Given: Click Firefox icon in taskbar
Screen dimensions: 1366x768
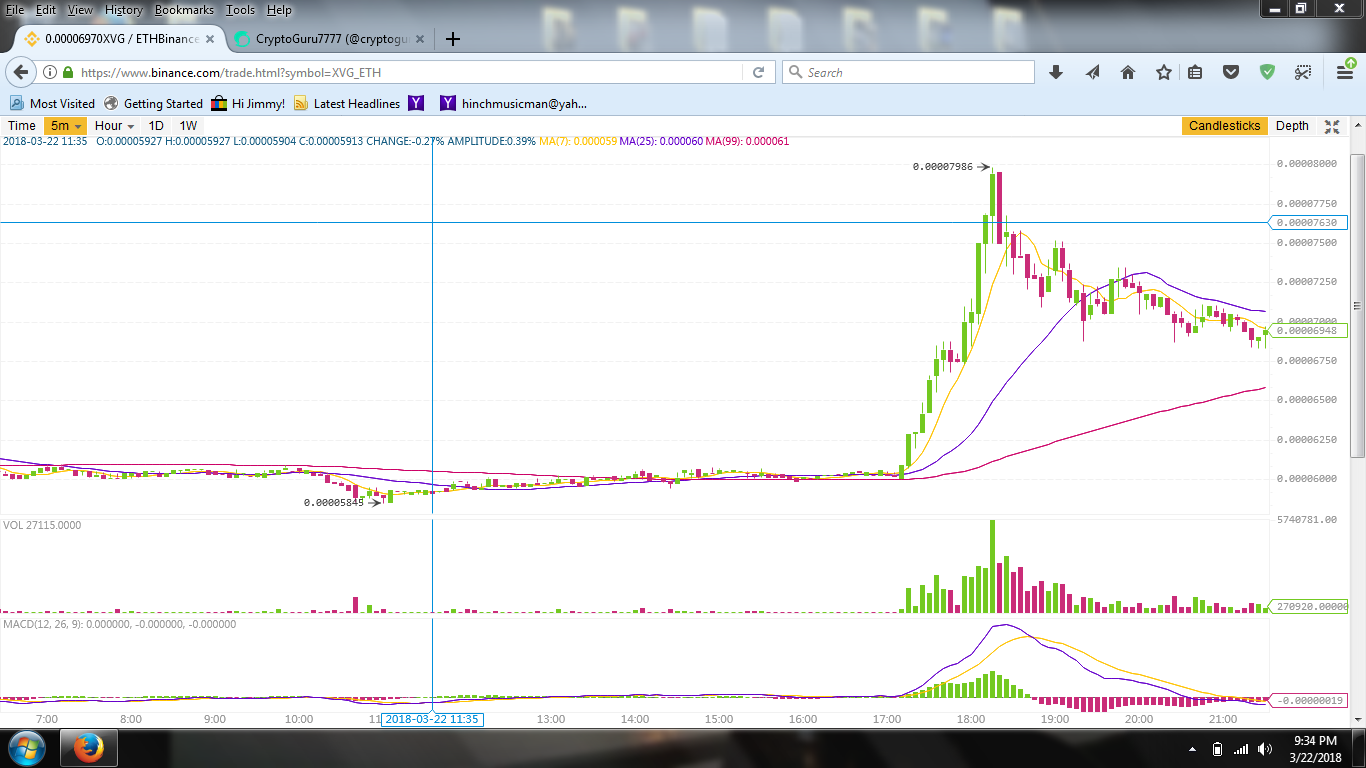Looking at the screenshot, I should (x=89, y=748).
